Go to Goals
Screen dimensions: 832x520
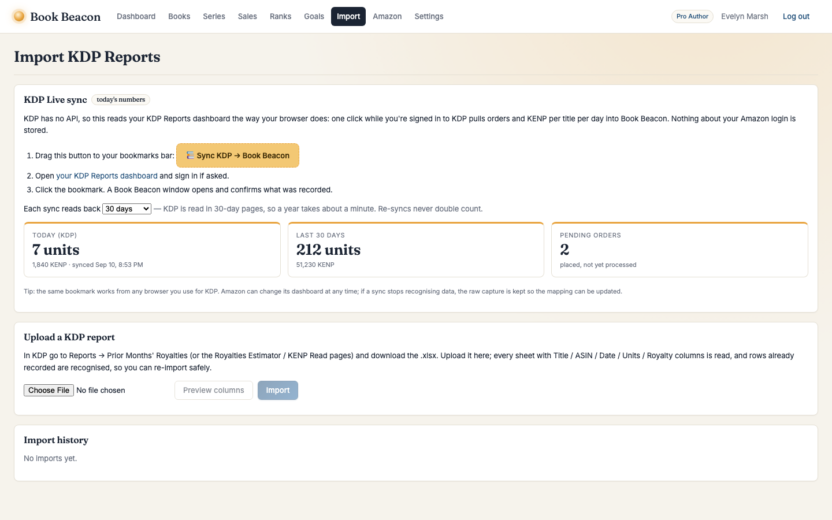pyautogui.click(x=314, y=16)
